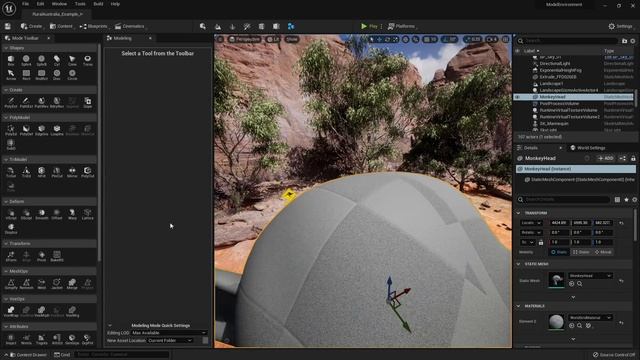The image size is (640, 360).
Task: Select the VoxWrap VoxOps tool
Action: click(x=11, y=312)
